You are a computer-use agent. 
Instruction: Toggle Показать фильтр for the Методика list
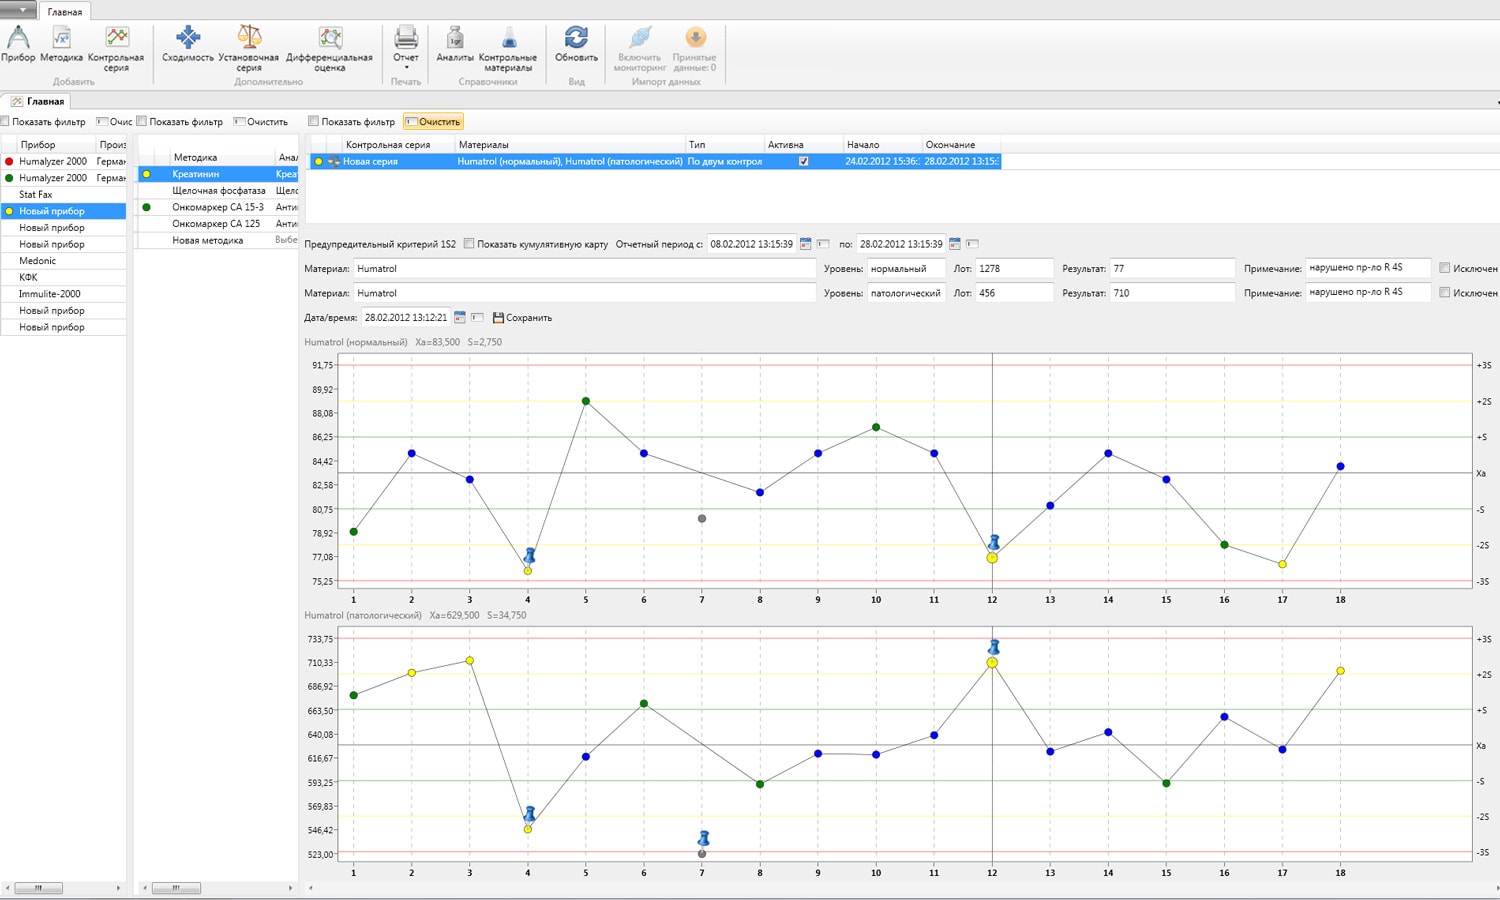click(141, 122)
